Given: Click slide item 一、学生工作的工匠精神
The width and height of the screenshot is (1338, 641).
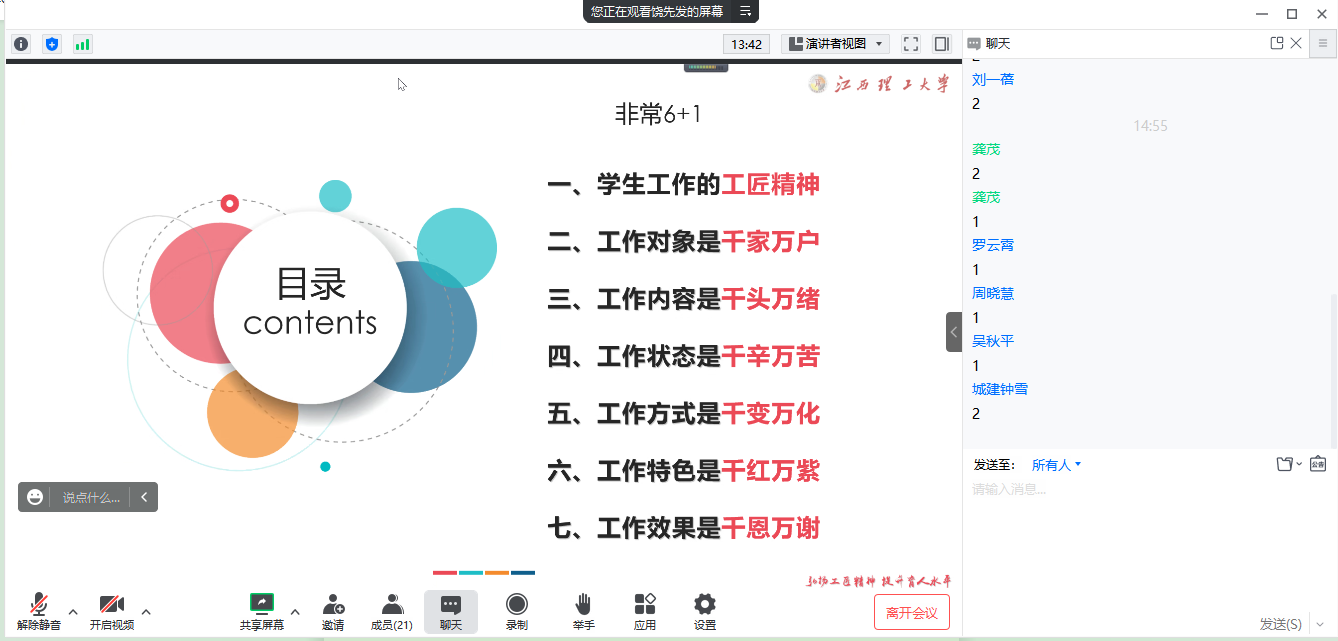Looking at the screenshot, I should 684,184.
